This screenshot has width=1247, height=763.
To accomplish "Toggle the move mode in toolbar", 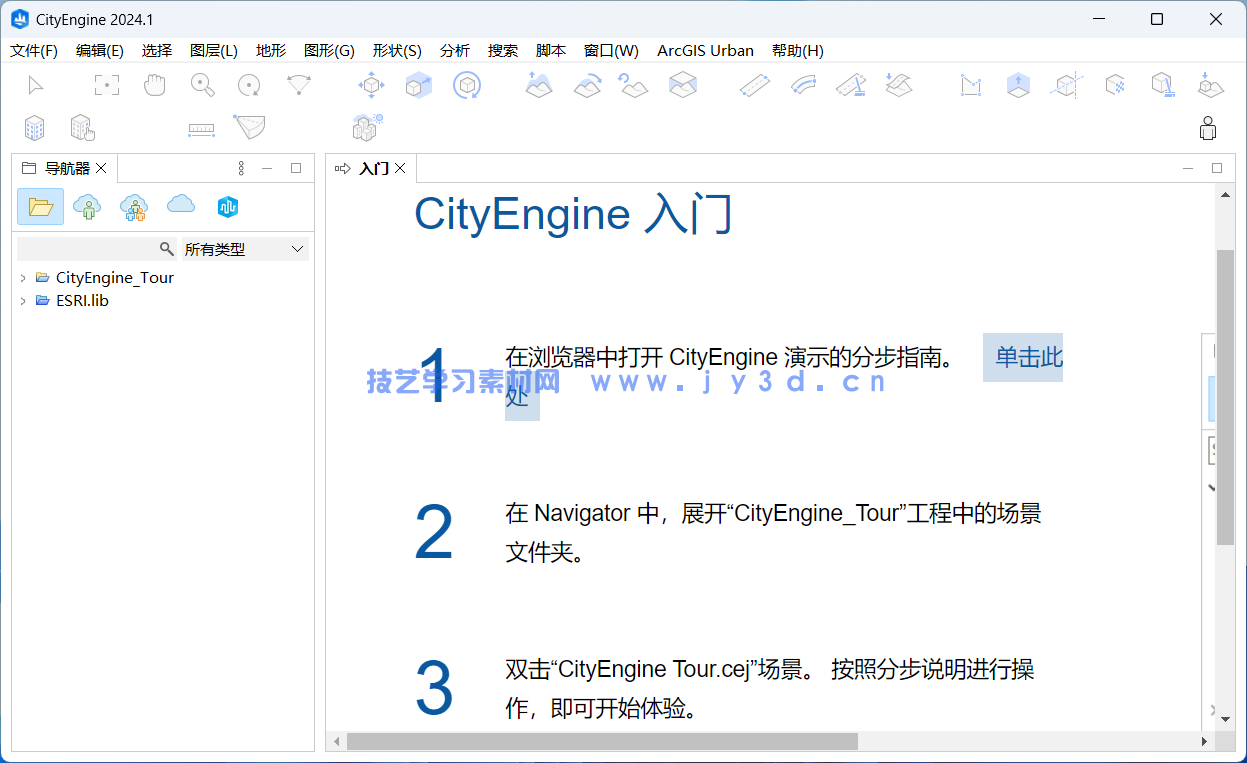I will [x=371, y=85].
